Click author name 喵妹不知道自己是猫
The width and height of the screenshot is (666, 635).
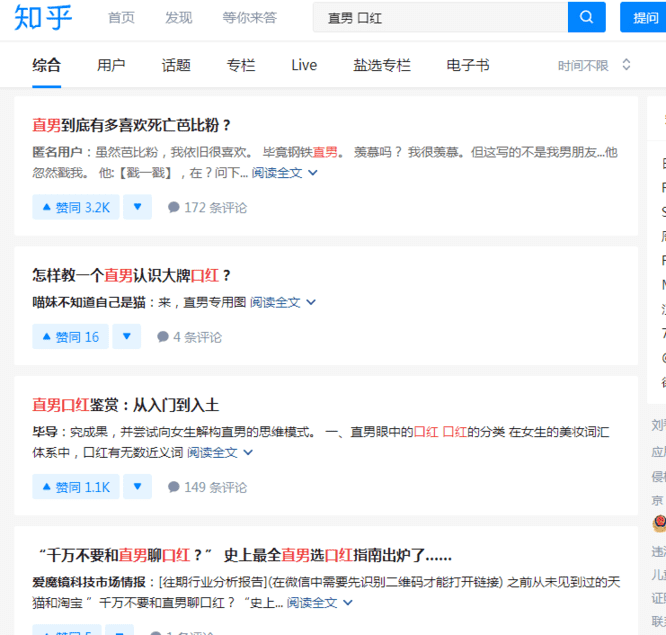[x=89, y=302]
